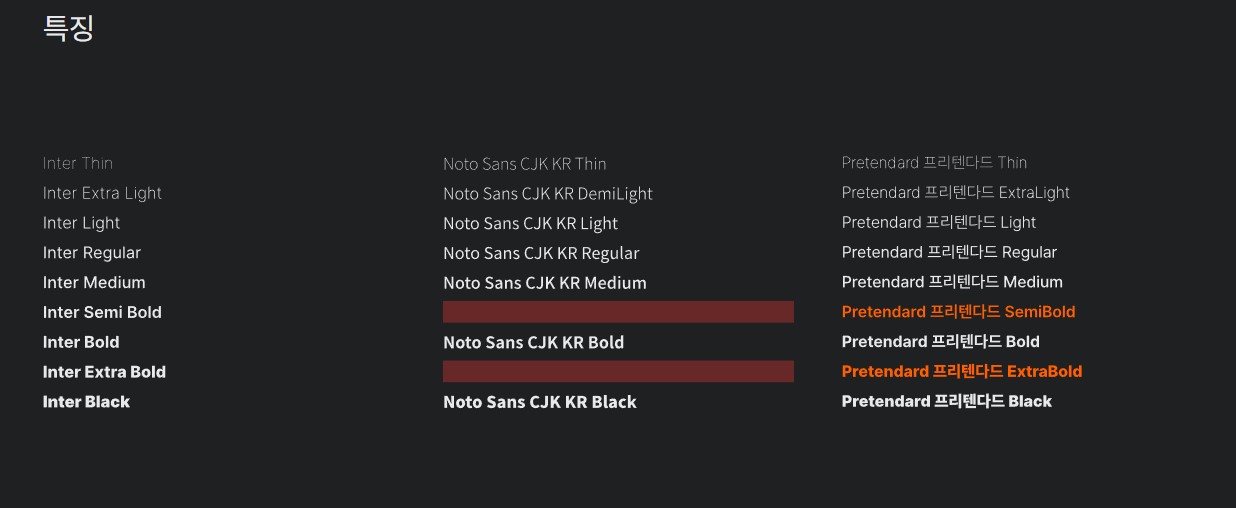Click the orange Pretendard ExtraBold text
Viewport: 1236px width, 508px height.
[x=962, y=371]
